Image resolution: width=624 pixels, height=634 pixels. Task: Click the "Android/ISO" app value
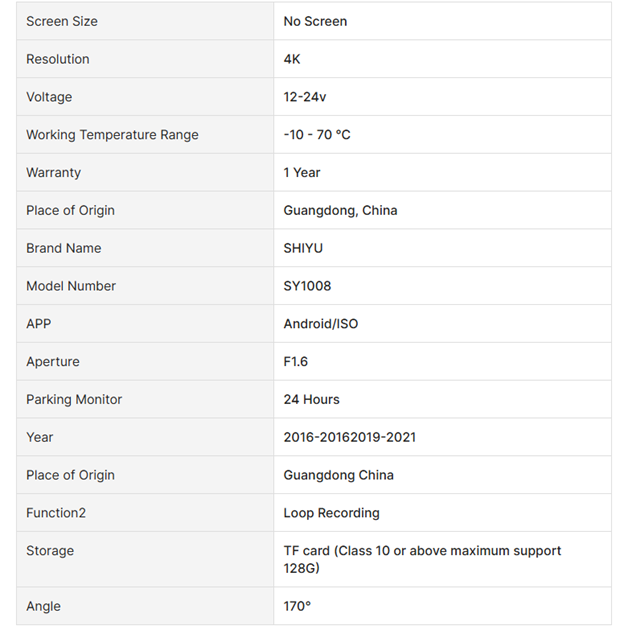point(320,324)
